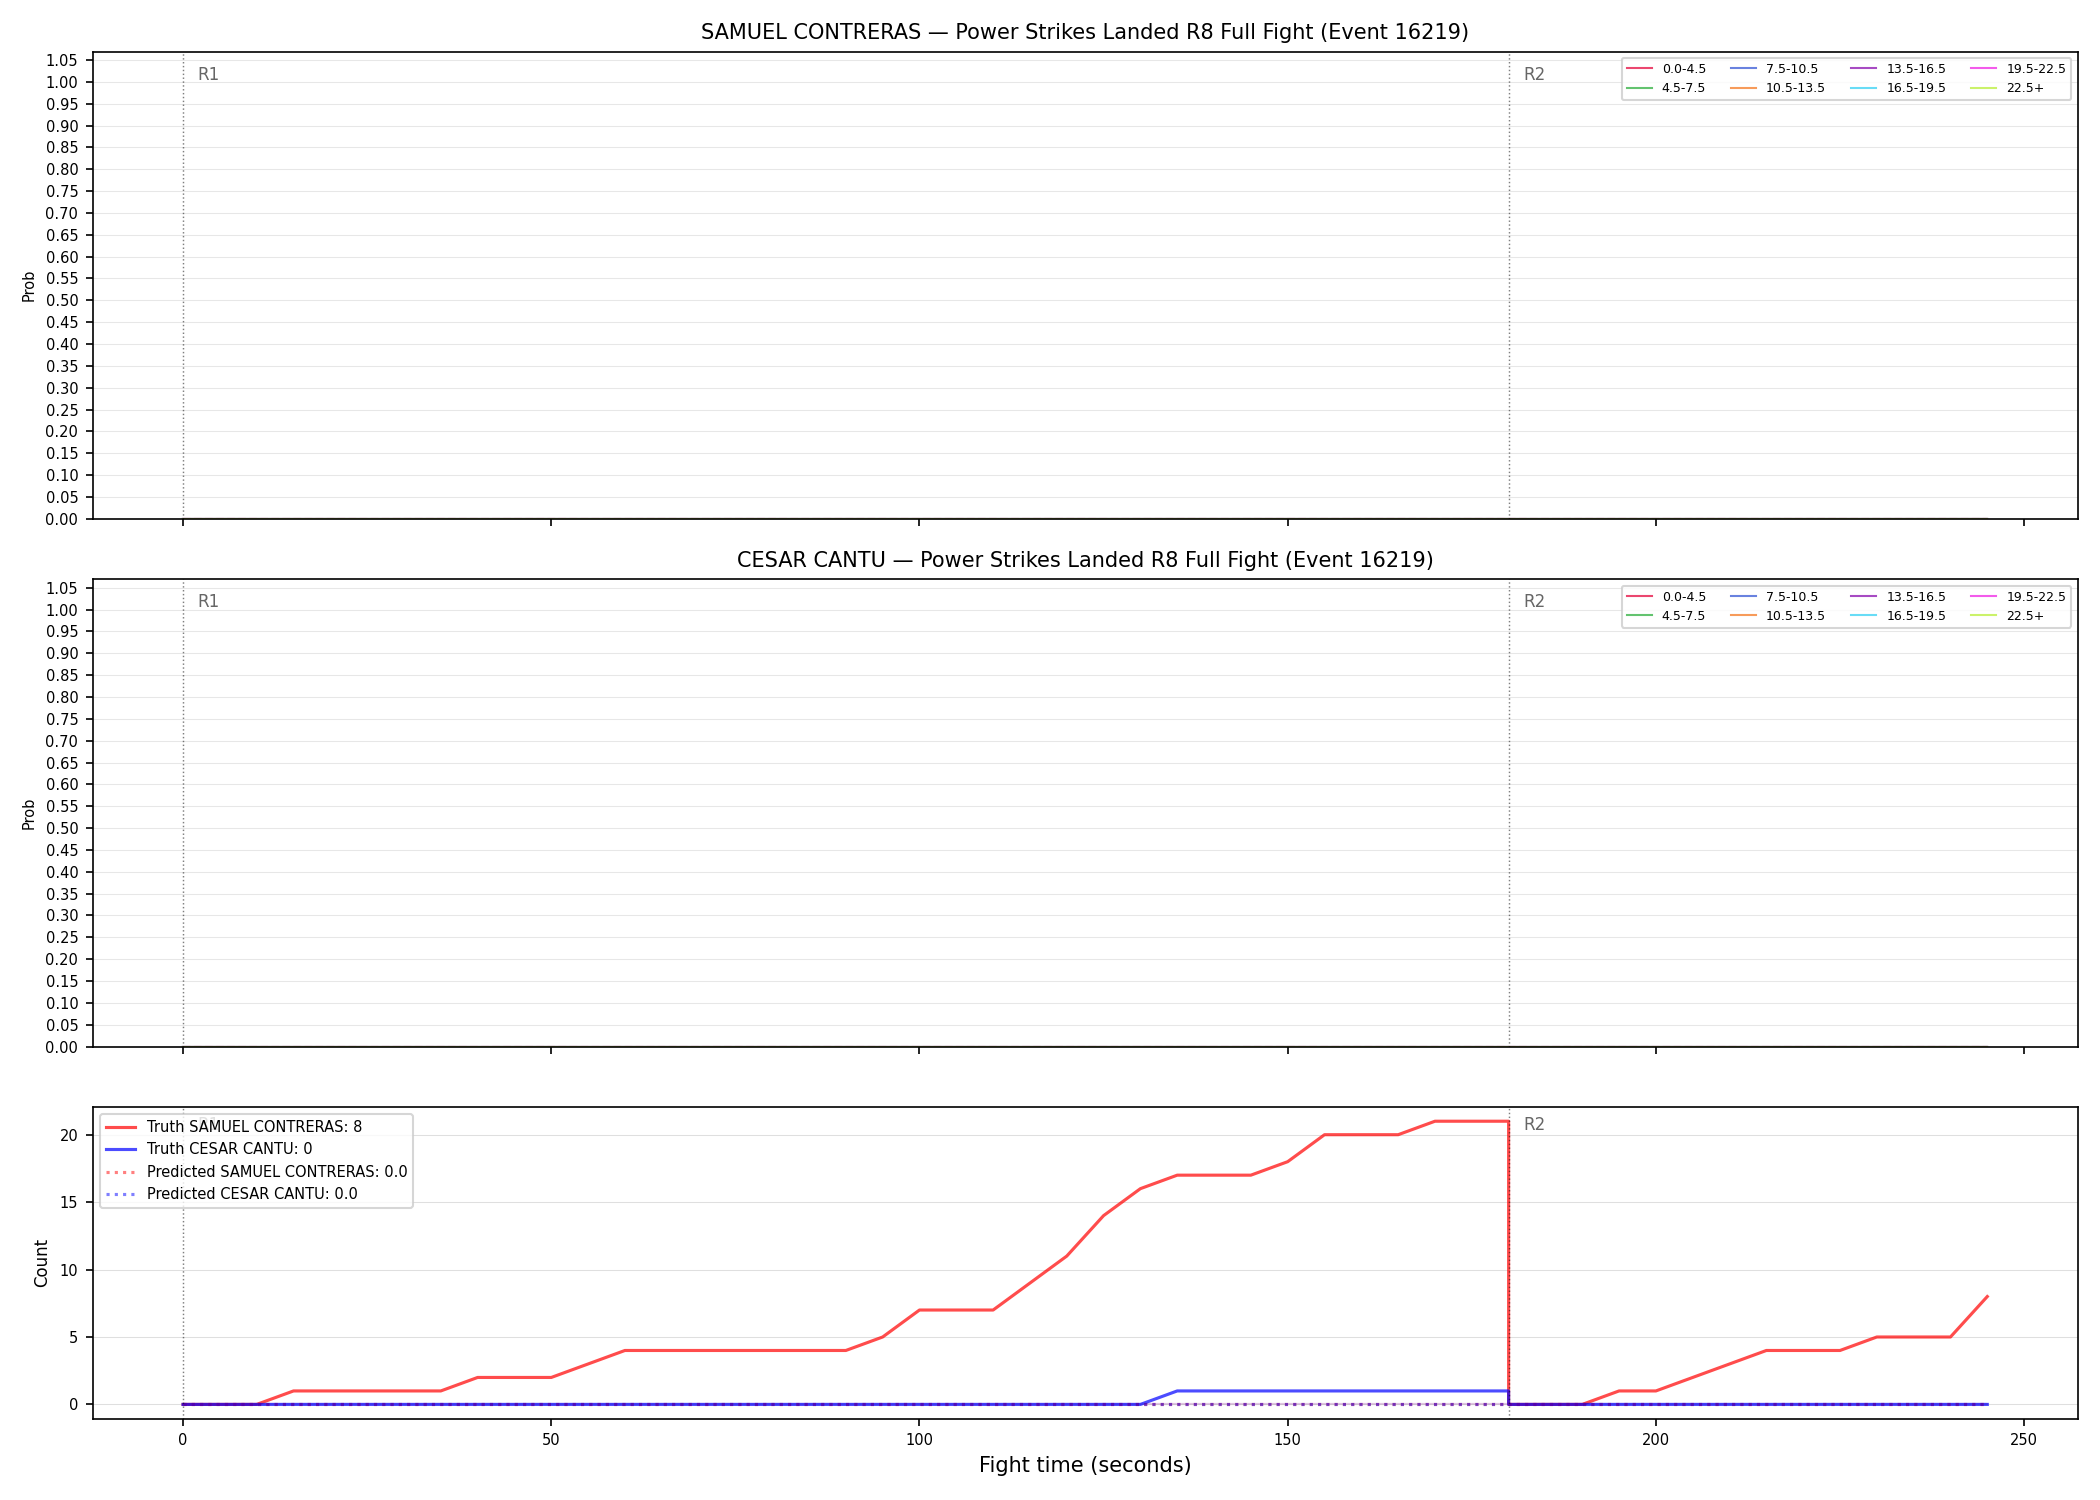Select legend entry Truth SAMUEL CONTRERAS: 8
2100x1500 pixels.
pos(234,1127)
